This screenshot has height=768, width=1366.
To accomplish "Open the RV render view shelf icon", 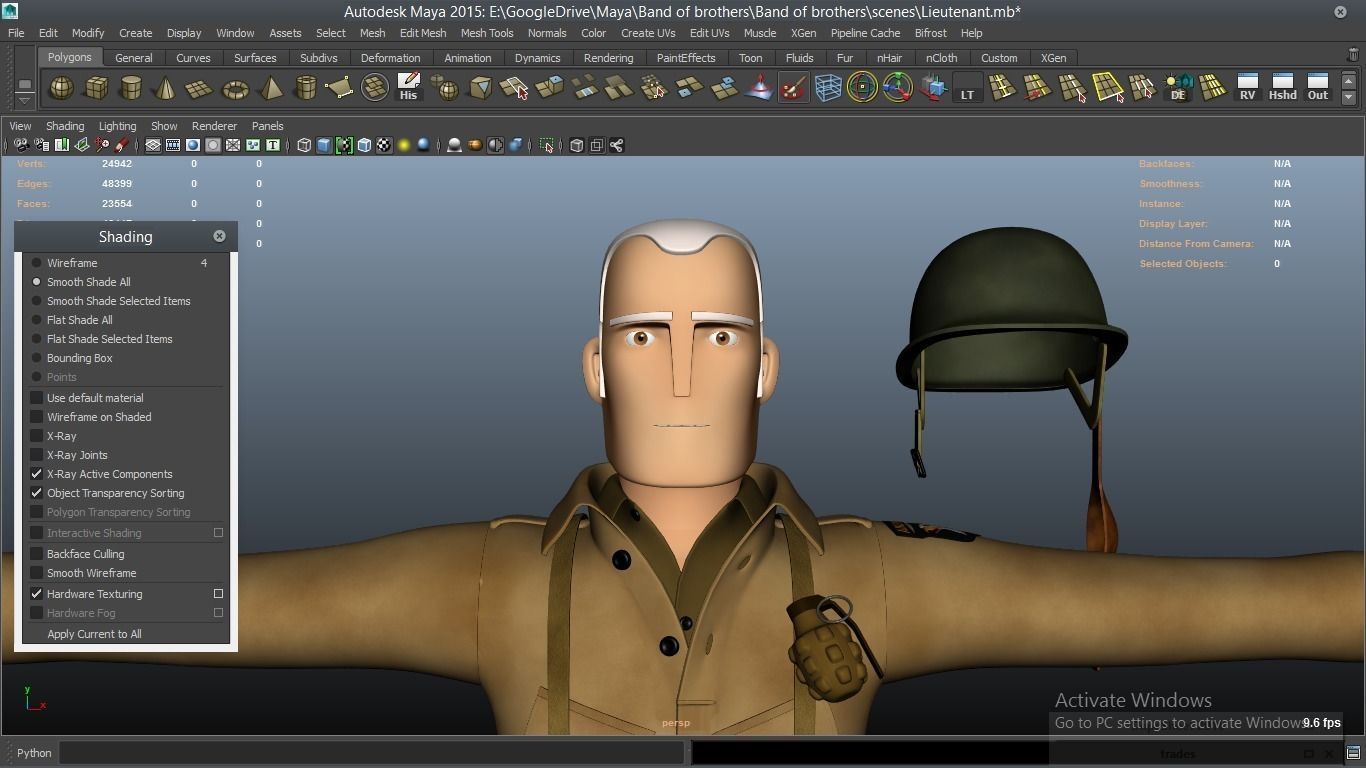I will coord(1247,87).
